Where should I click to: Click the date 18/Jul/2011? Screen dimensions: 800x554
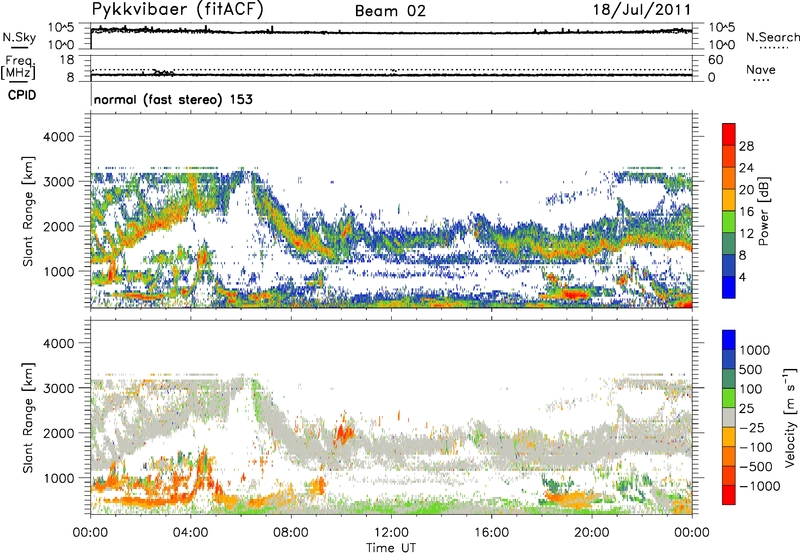pos(642,10)
